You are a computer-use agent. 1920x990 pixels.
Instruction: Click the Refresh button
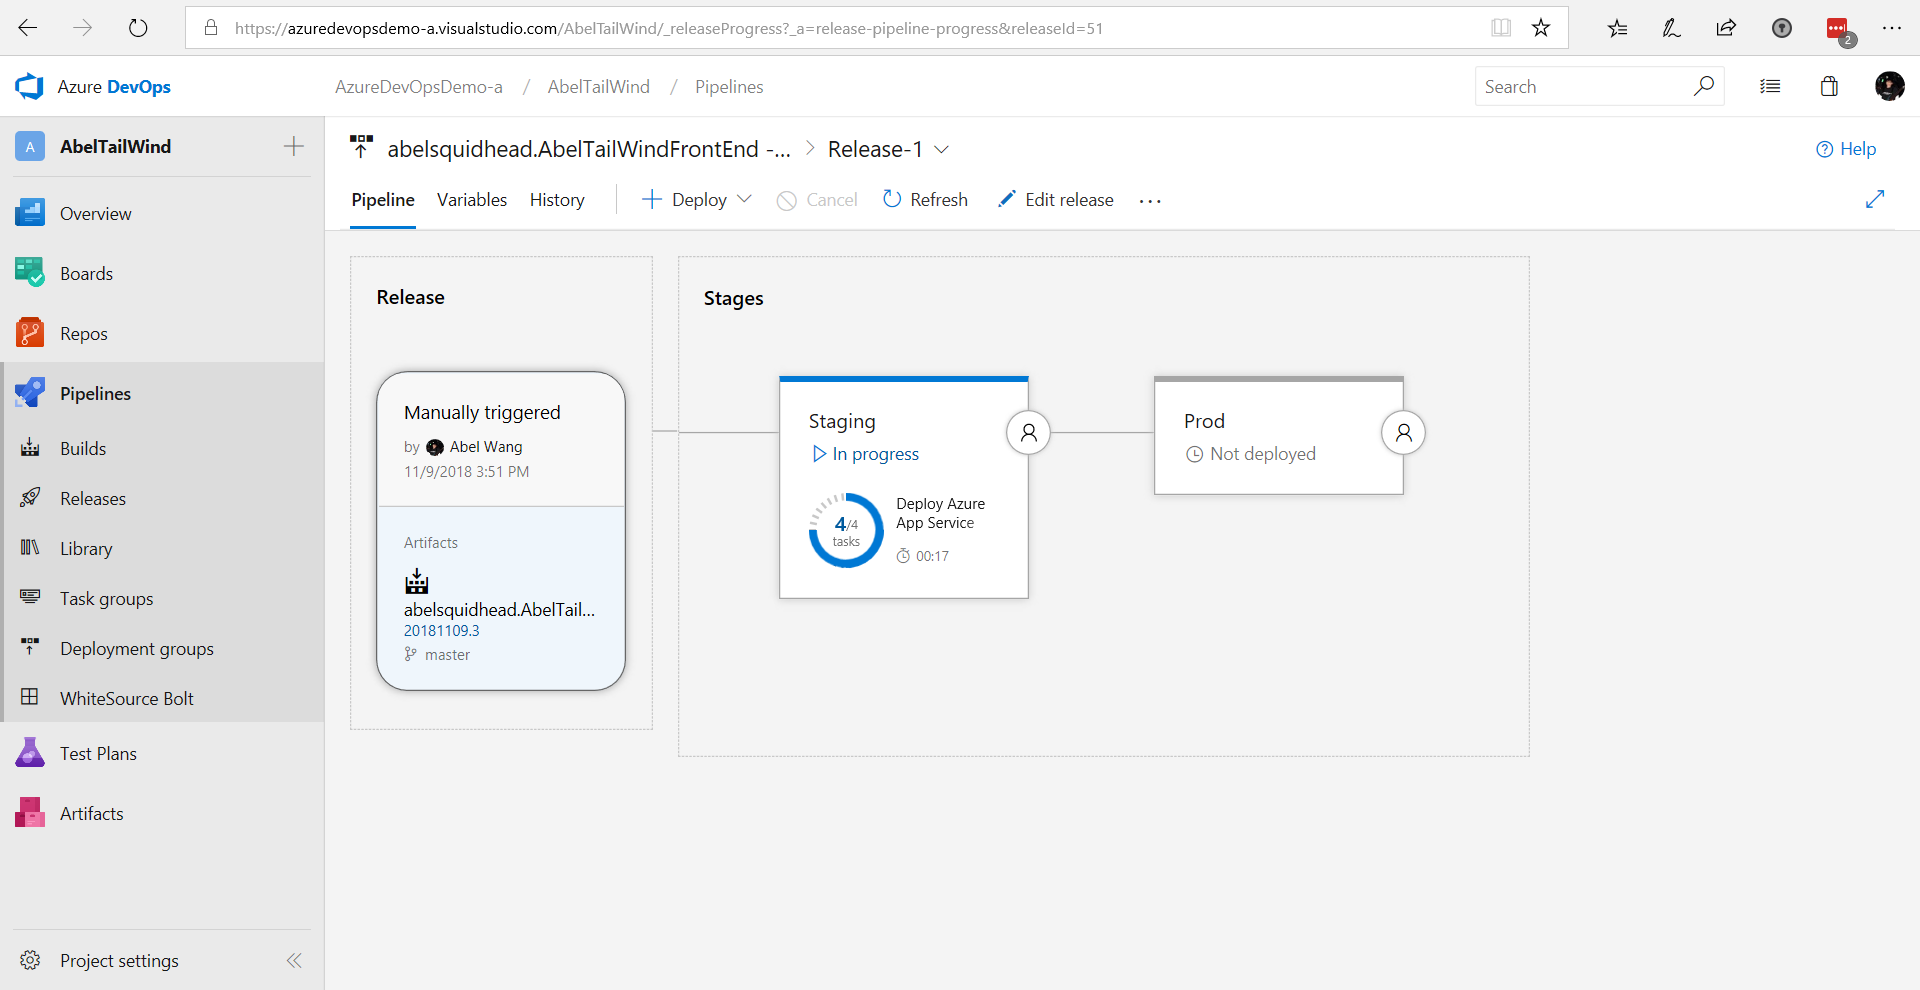[925, 200]
